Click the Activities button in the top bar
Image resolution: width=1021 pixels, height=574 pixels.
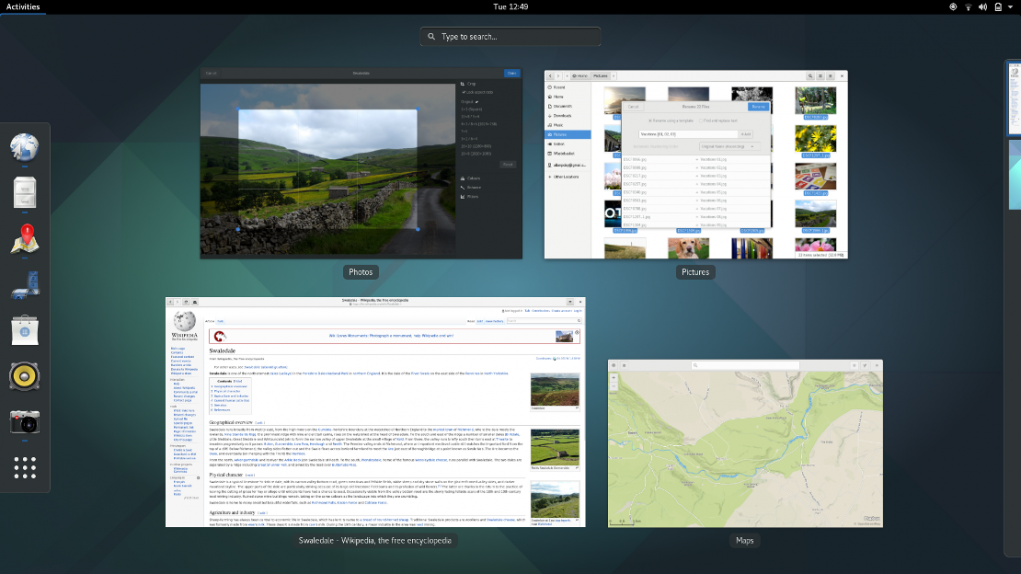23,7
